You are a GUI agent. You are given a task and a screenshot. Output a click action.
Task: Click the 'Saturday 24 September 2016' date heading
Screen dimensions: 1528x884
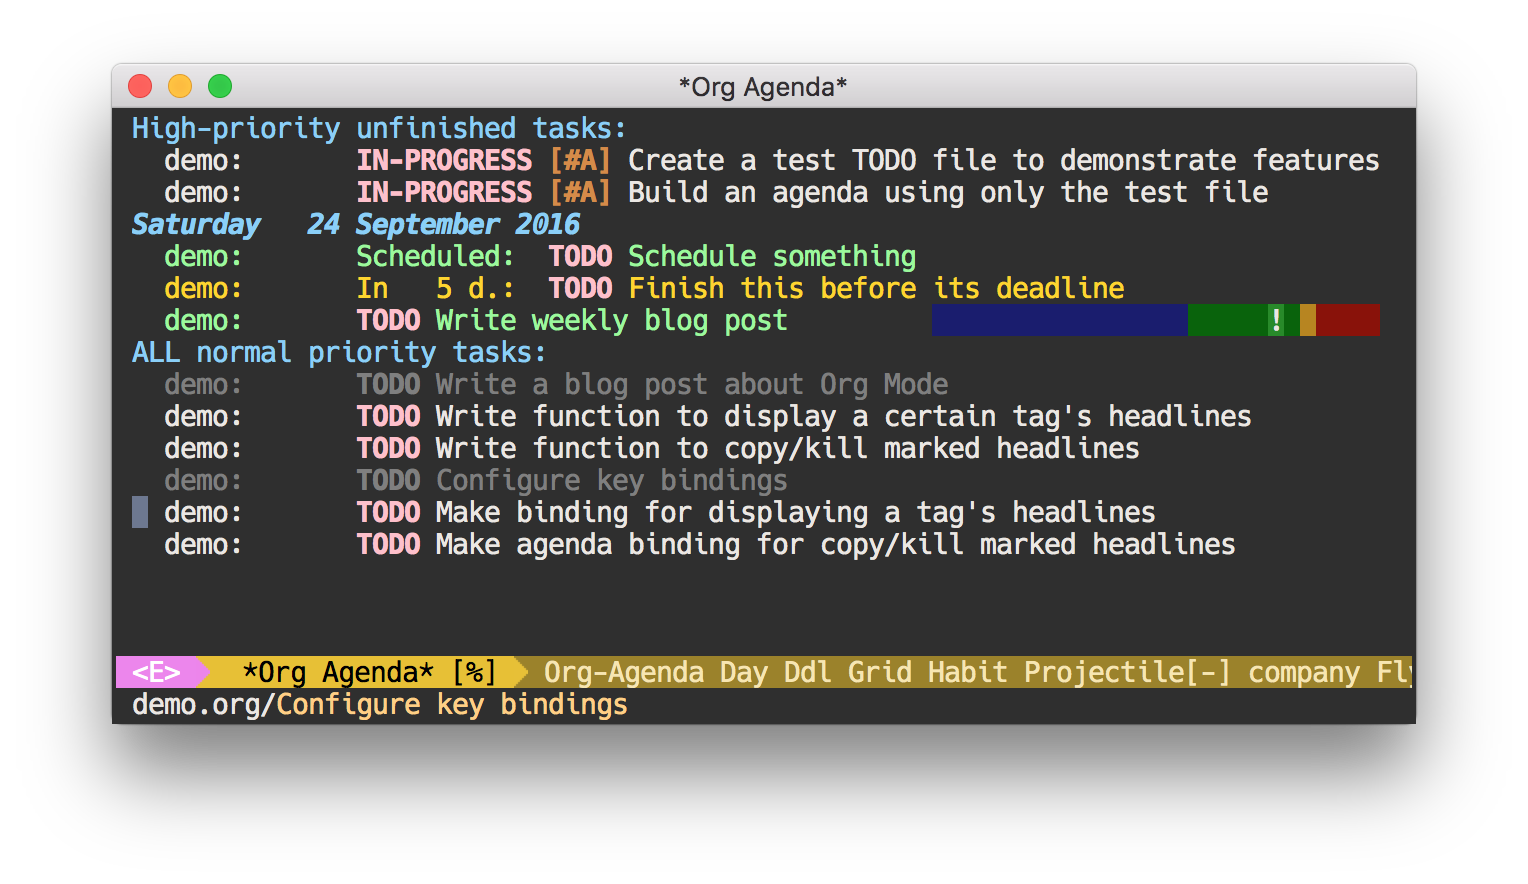[356, 225]
